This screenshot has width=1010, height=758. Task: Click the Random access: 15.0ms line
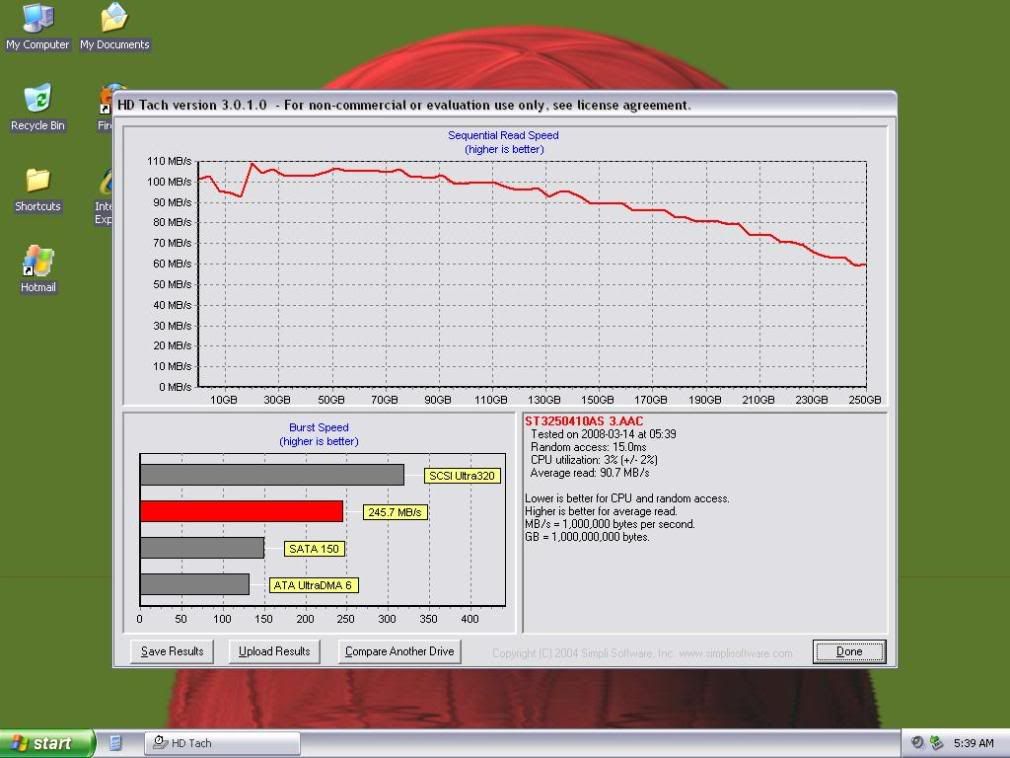pos(588,447)
